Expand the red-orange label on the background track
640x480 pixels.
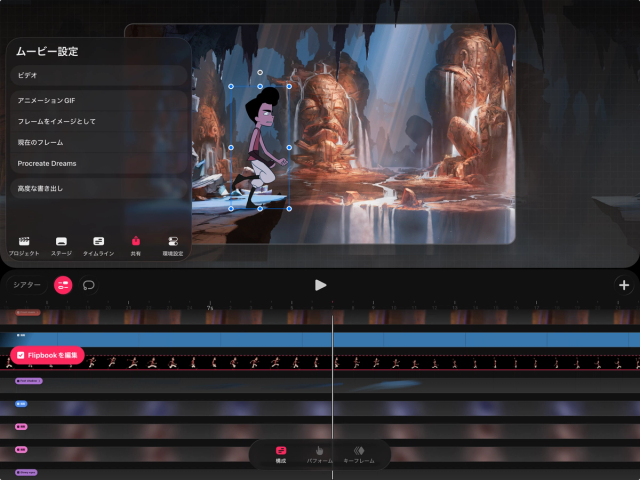pyautogui.click(x=28, y=313)
